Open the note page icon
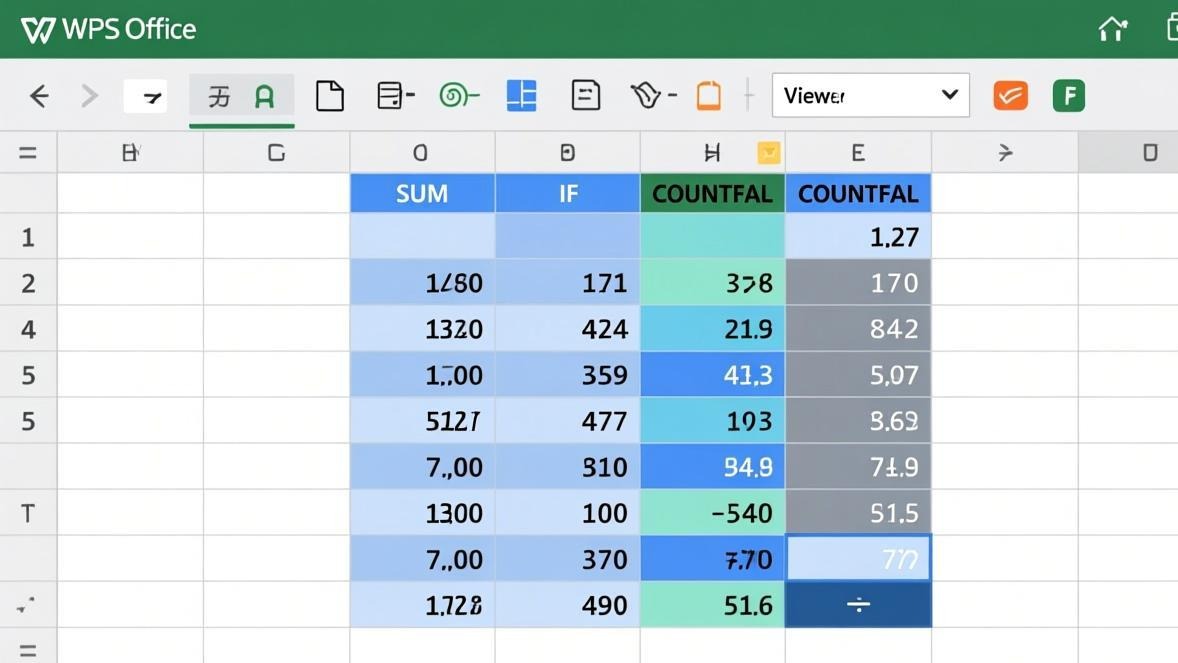Image resolution: width=1178 pixels, height=663 pixels. point(585,95)
